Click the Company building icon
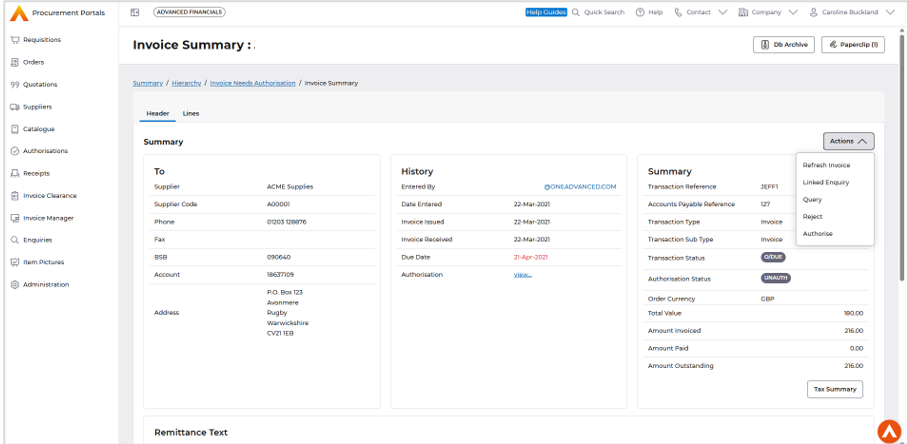 coord(743,12)
